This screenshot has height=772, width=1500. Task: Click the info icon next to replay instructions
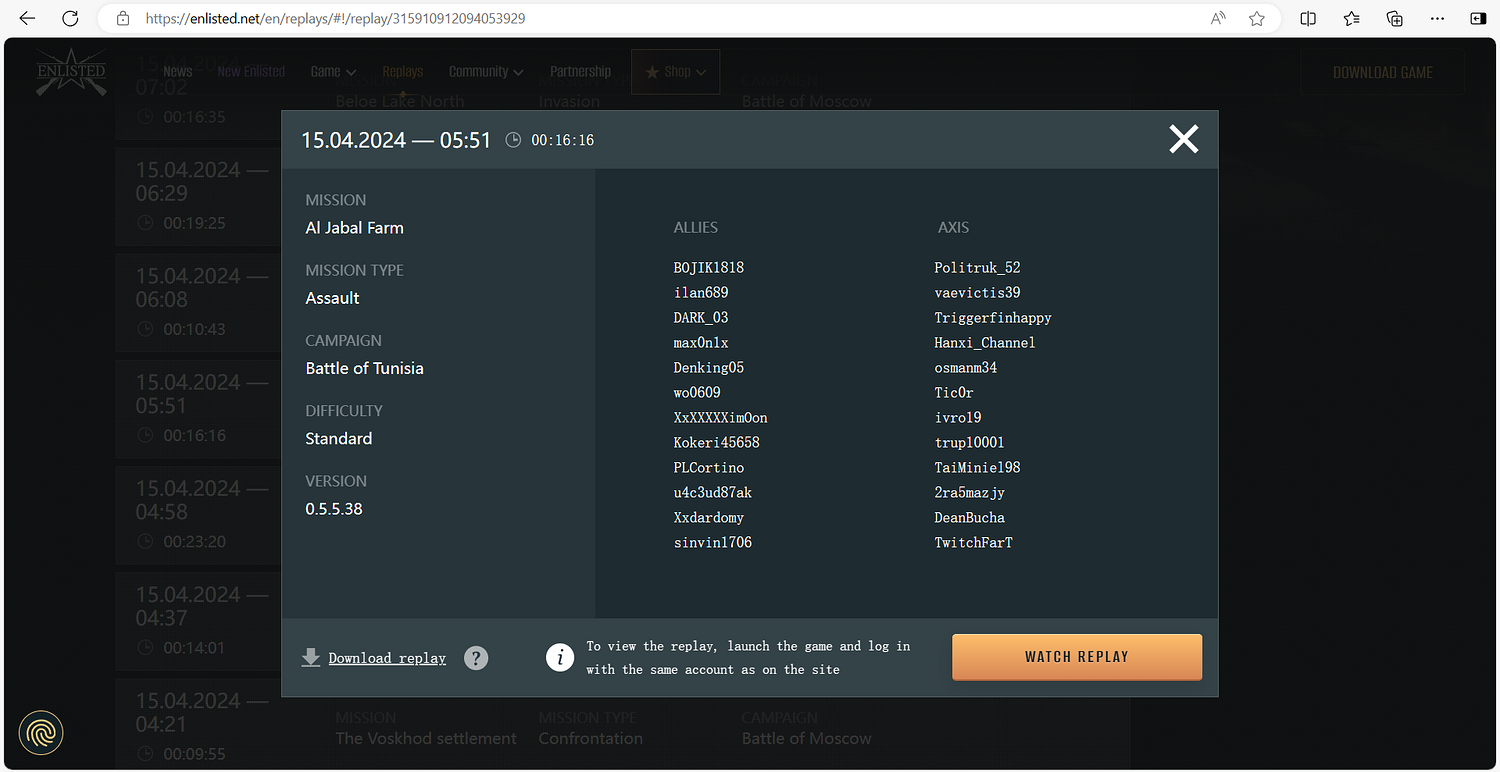click(560, 657)
